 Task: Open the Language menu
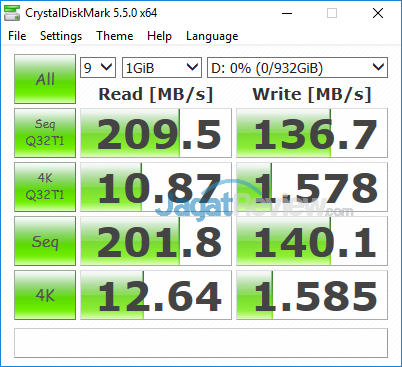point(212,36)
